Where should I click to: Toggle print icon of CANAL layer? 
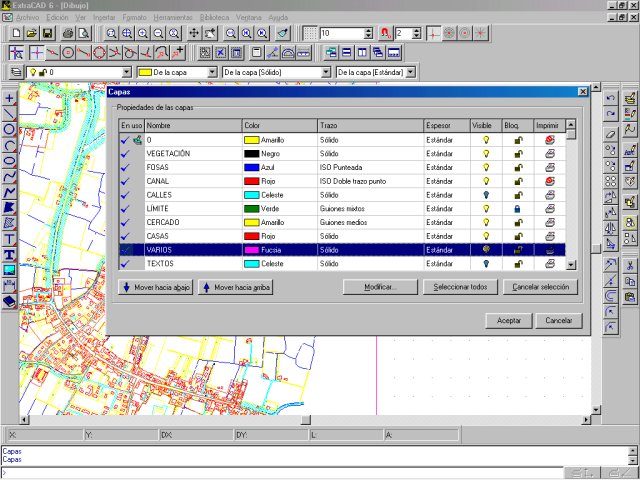[550, 181]
